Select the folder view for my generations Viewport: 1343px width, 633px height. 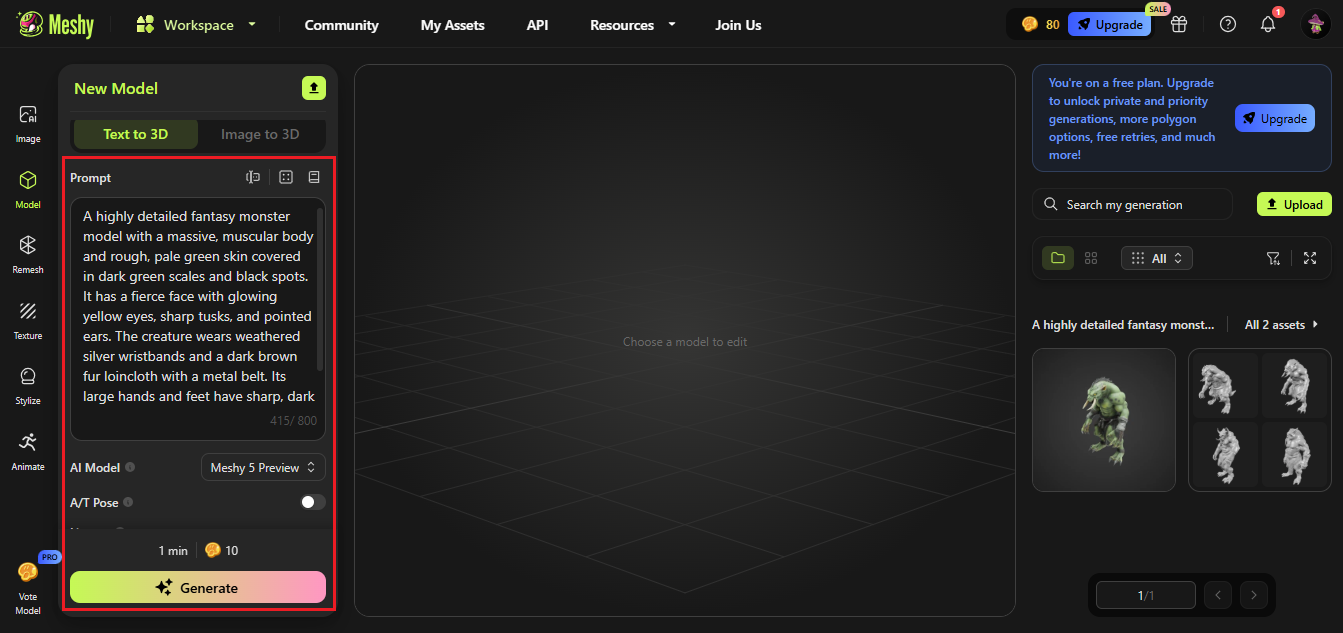(1057, 258)
